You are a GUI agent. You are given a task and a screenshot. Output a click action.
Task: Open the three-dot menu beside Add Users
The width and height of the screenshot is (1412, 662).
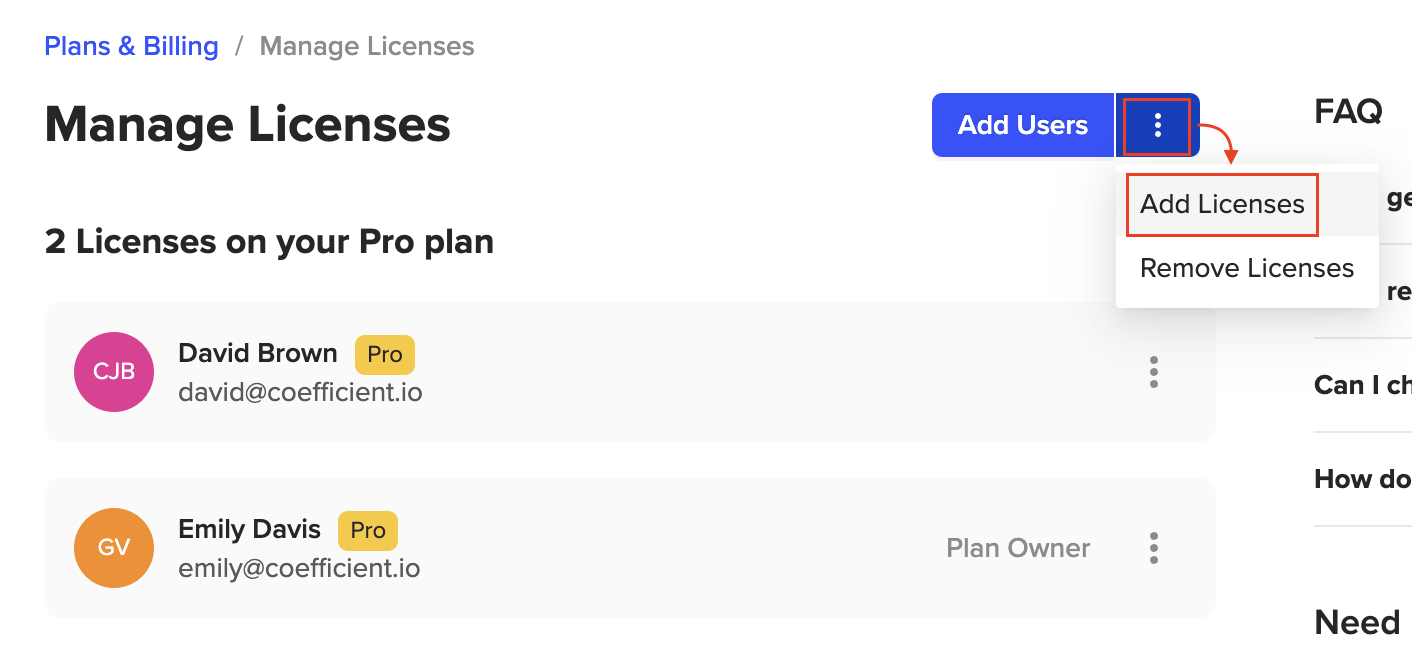pos(1157,125)
